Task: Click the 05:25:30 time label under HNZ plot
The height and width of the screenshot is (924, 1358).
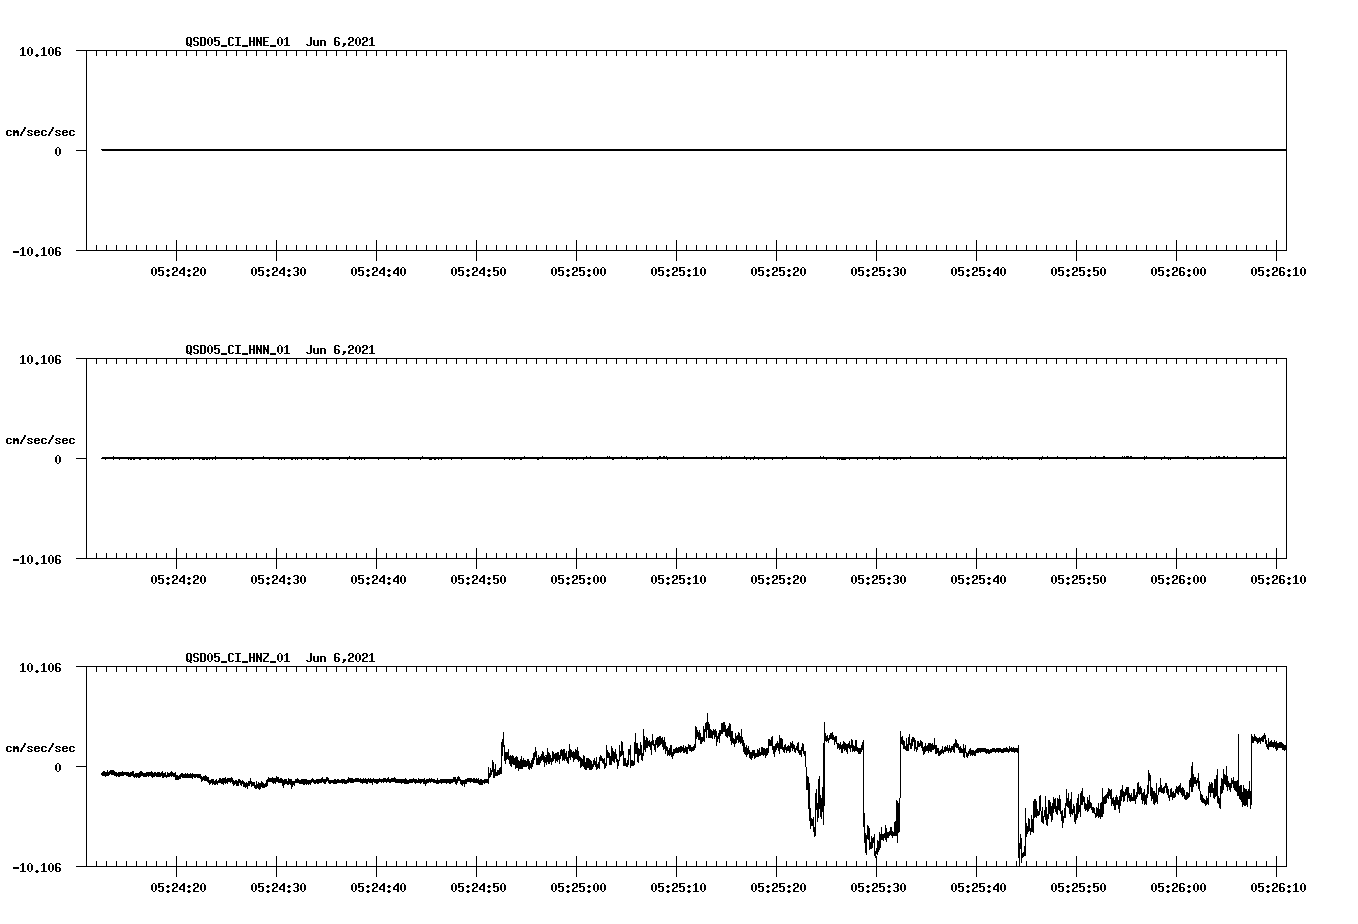Action: point(878,887)
